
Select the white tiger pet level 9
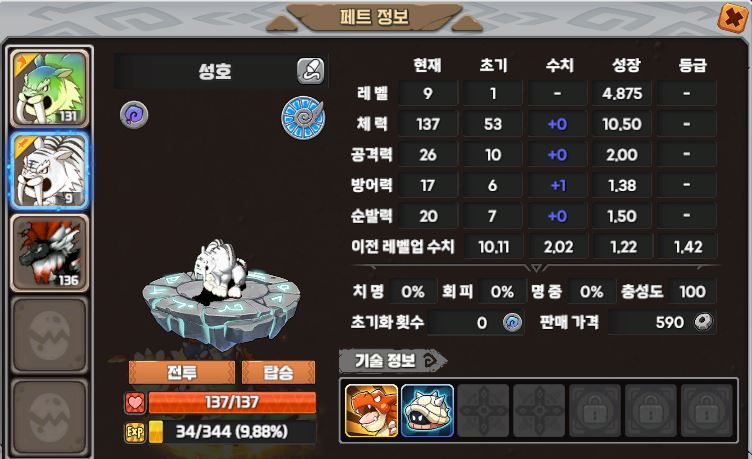point(50,171)
